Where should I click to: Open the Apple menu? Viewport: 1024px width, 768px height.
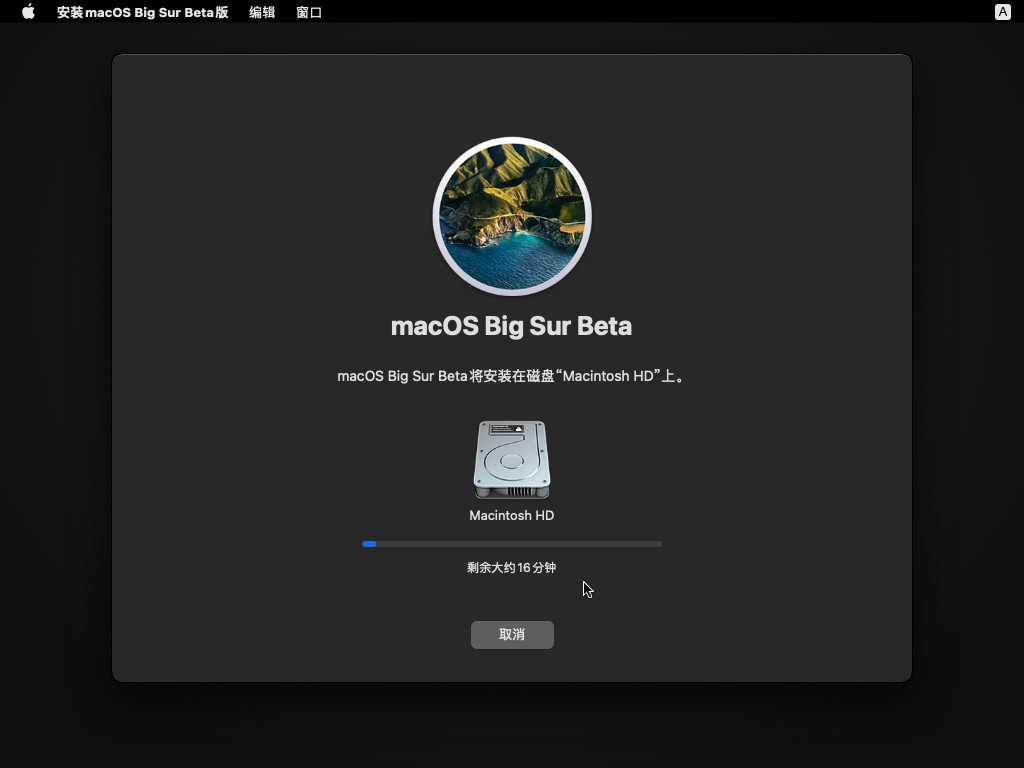click(x=28, y=12)
